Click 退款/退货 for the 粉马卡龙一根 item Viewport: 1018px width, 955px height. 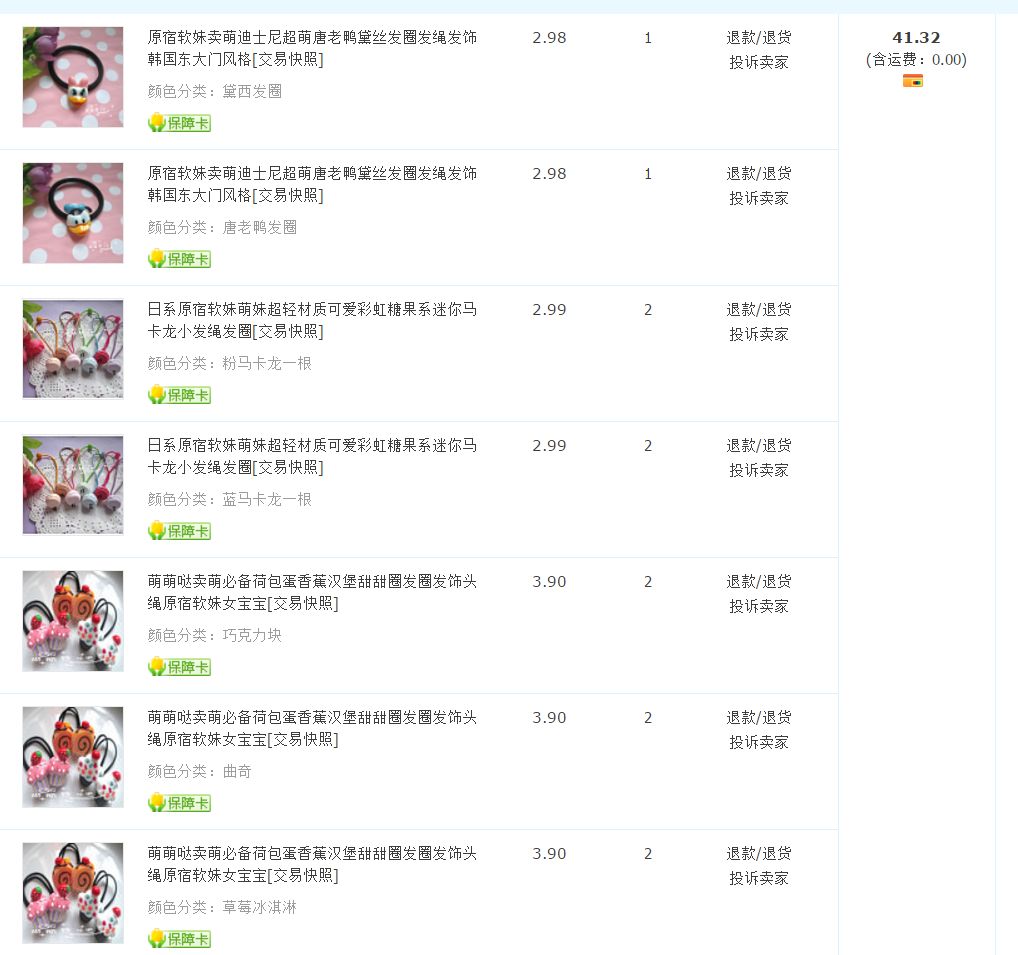click(758, 310)
